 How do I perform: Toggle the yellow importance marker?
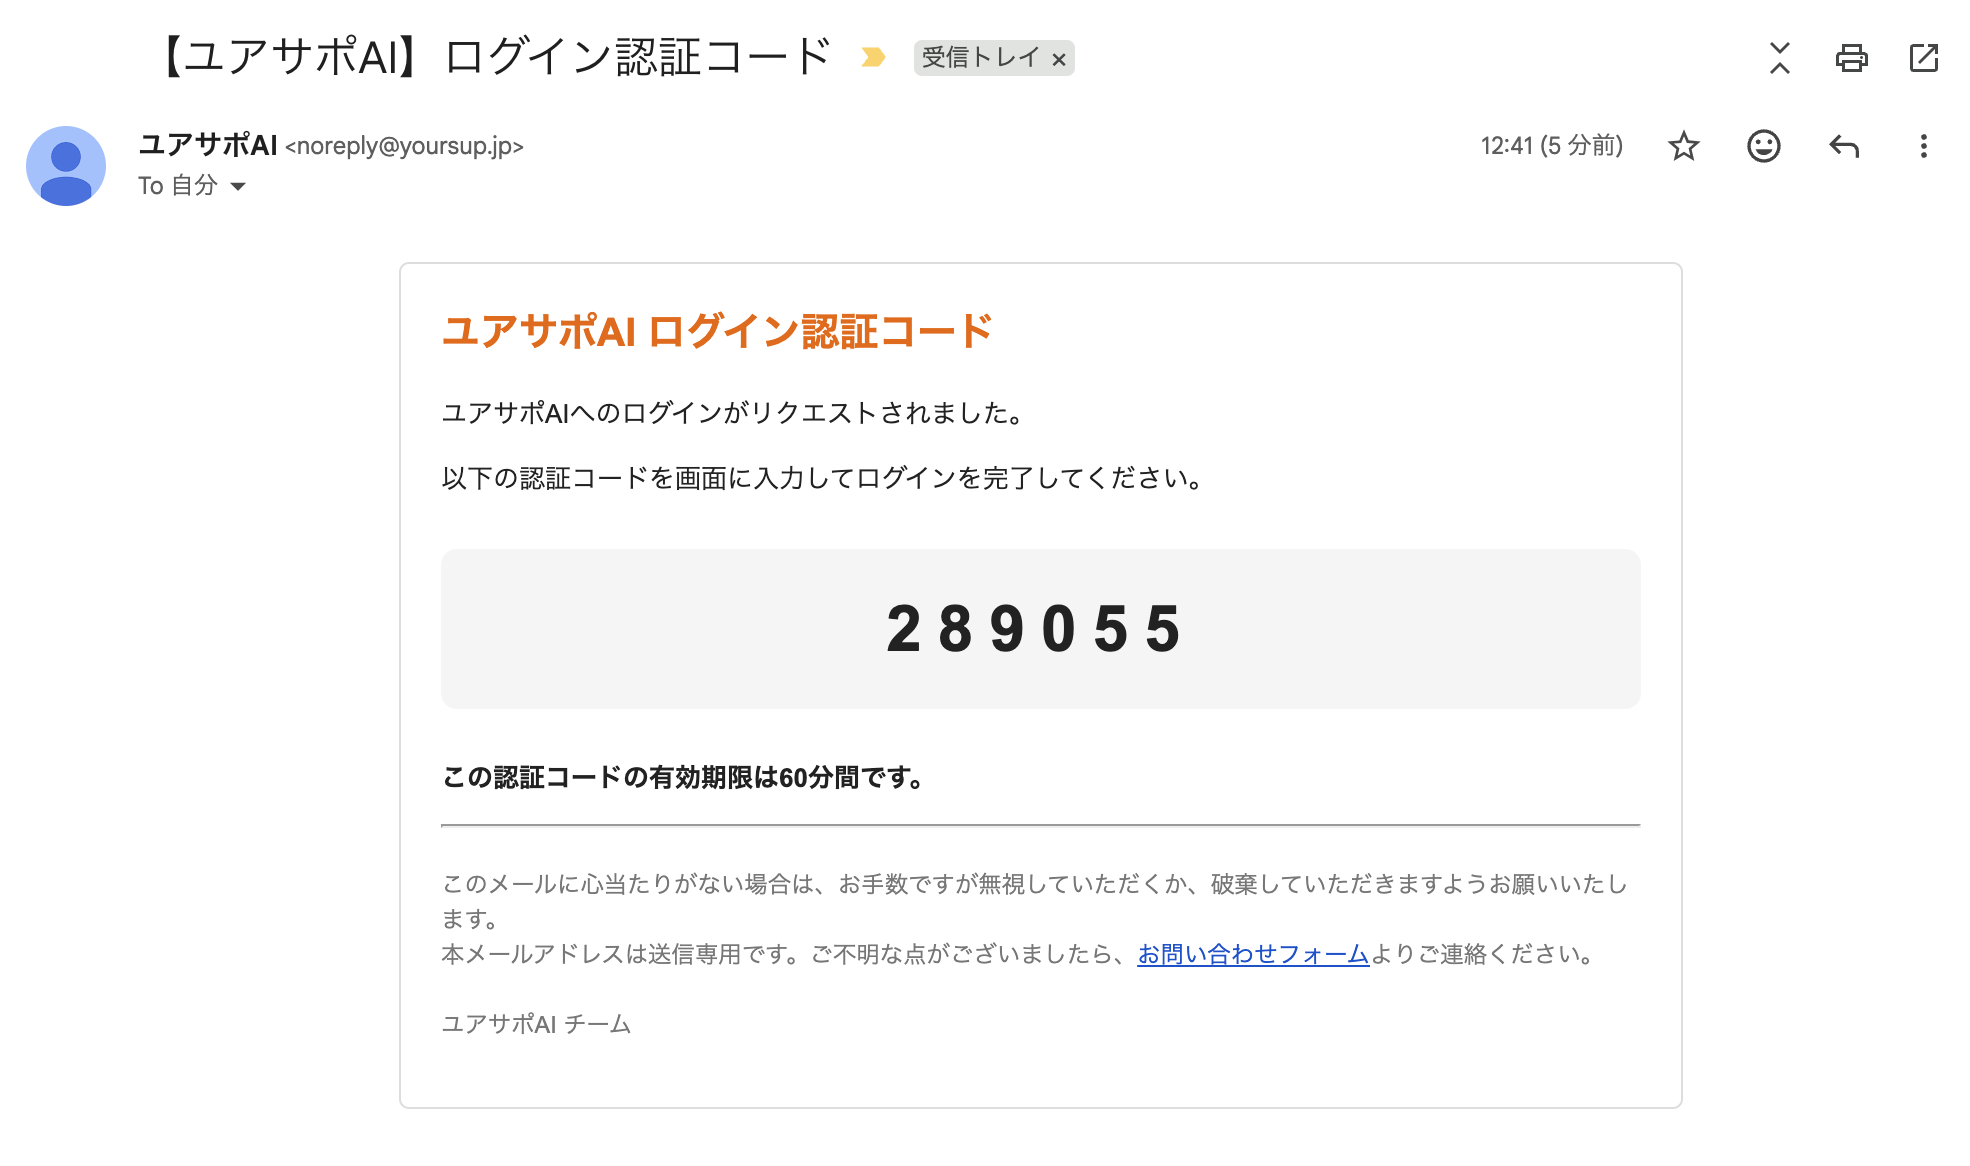pyautogui.click(x=873, y=58)
